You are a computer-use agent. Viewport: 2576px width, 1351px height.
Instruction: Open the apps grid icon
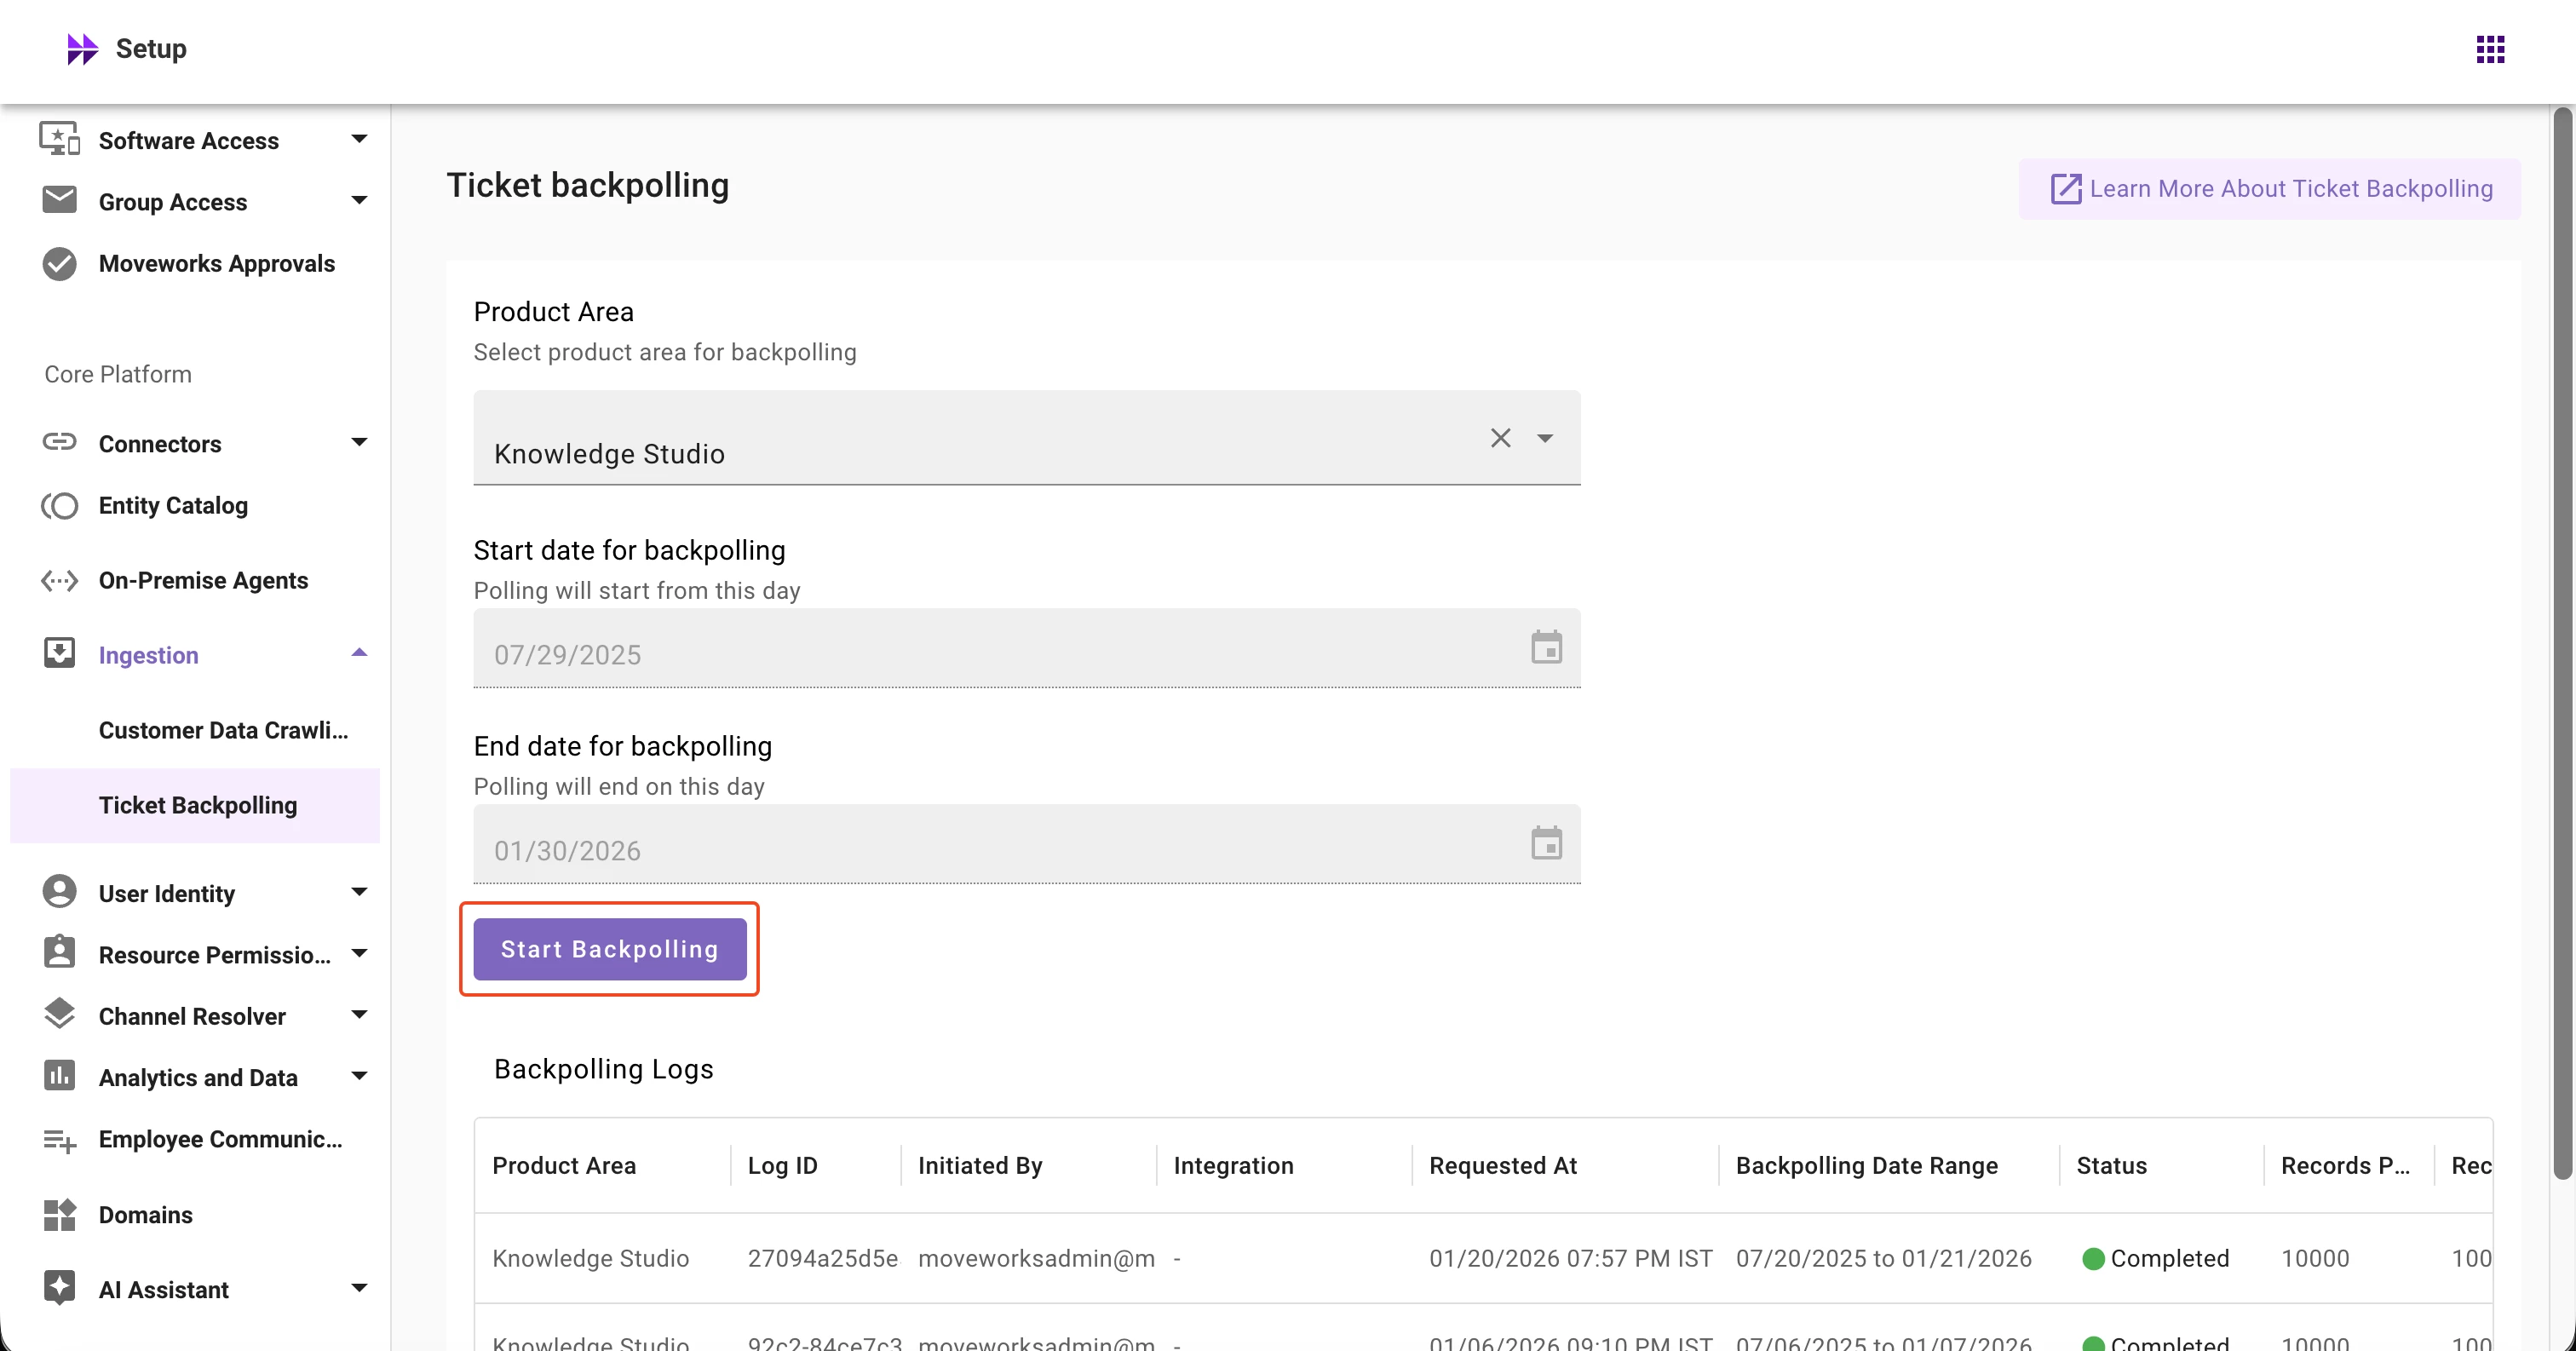pyautogui.click(x=2490, y=49)
